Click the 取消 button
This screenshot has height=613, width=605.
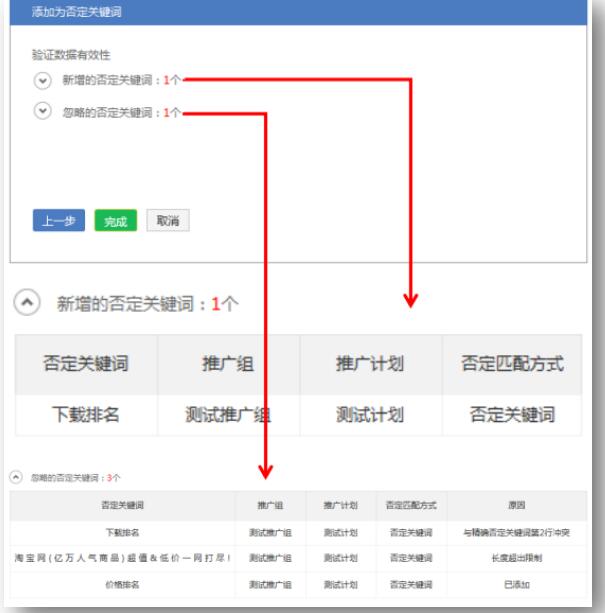tap(167, 221)
